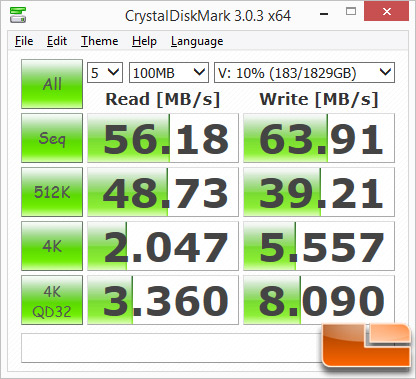Start the 4K QD32 benchmark test

pos(52,300)
